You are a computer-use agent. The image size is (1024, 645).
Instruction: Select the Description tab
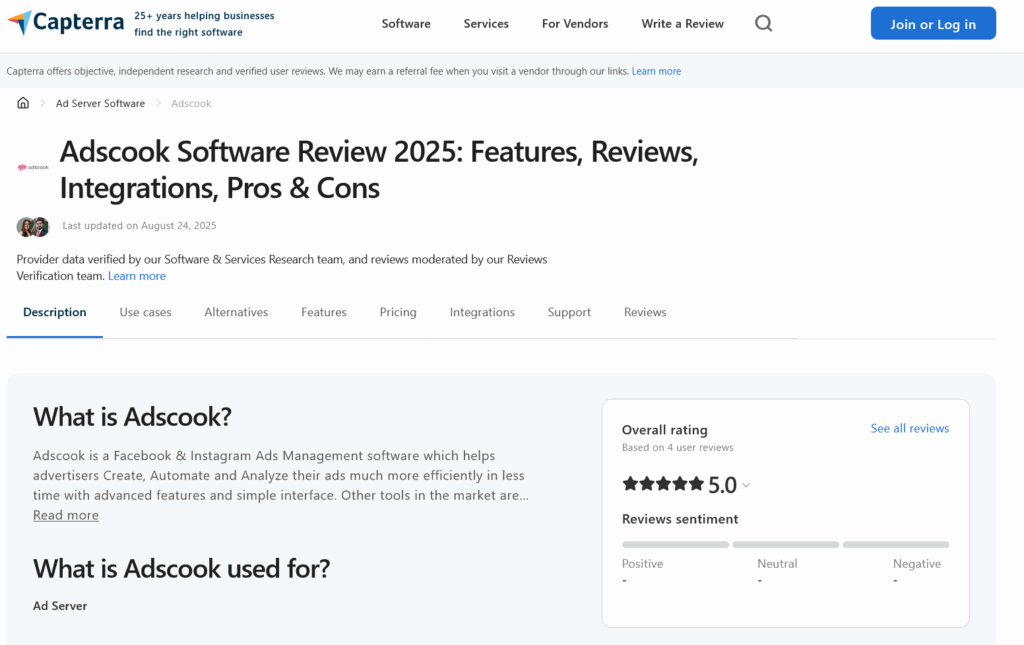[55, 312]
